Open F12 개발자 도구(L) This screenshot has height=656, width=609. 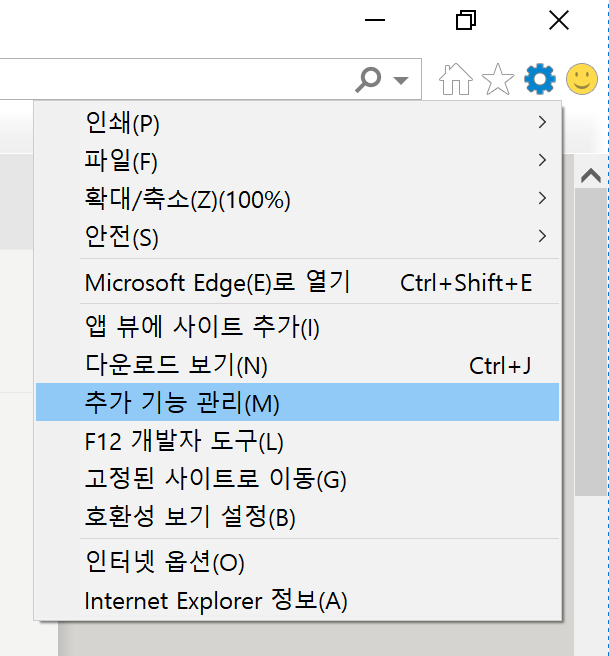pyautogui.click(x=297, y=440)
